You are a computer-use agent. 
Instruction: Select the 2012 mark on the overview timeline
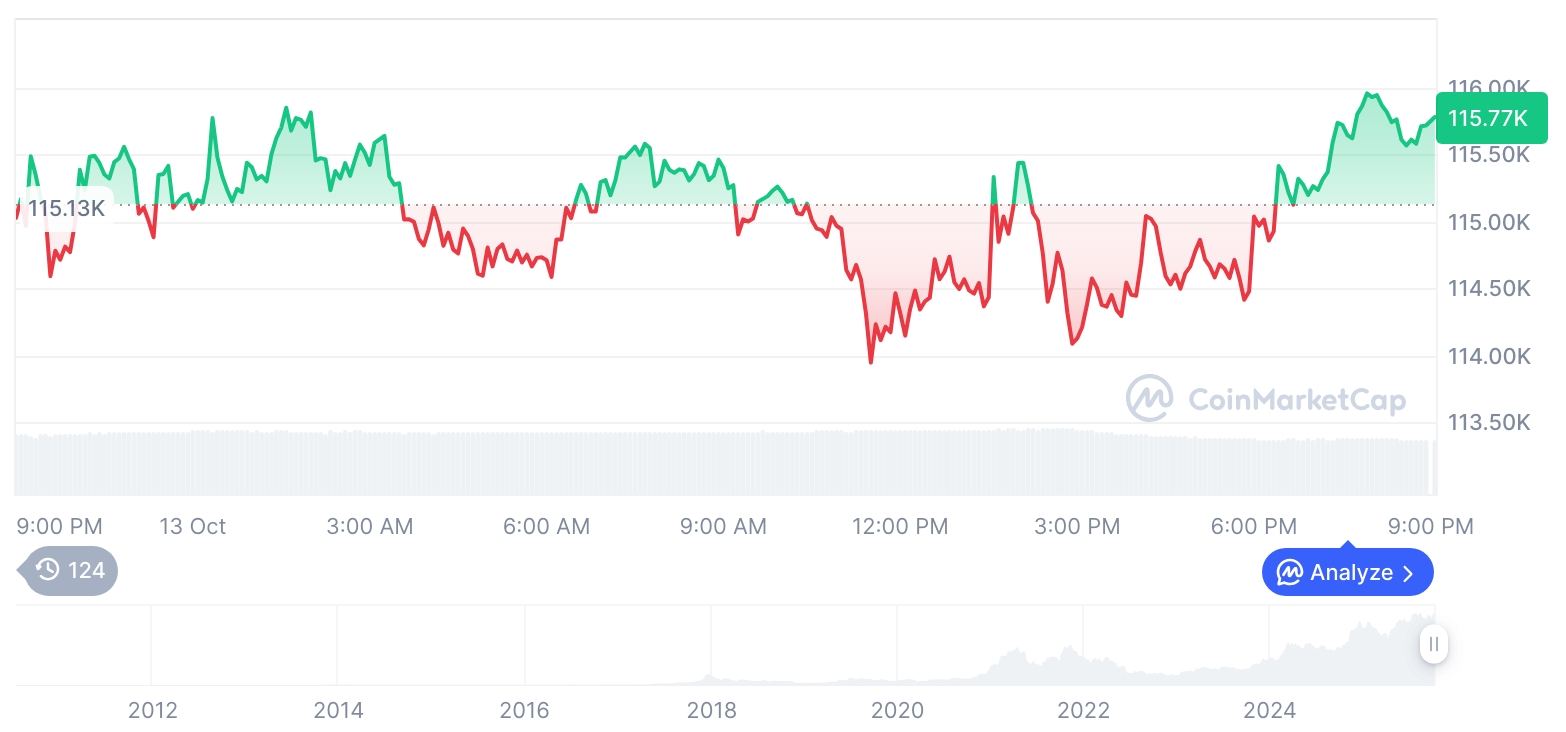[153, 710]
